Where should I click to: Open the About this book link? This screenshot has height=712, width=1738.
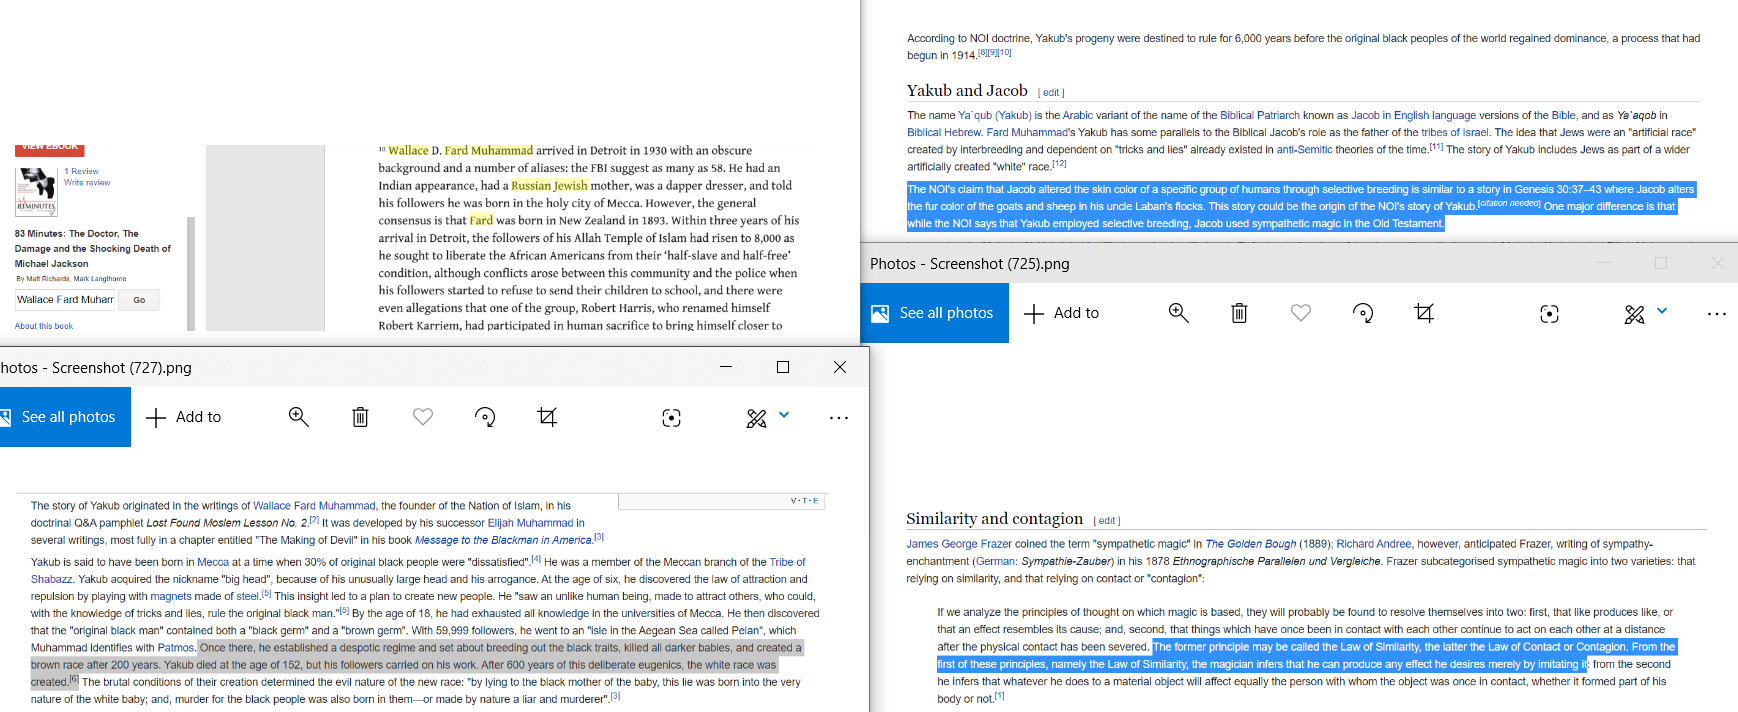coord(44,326)
